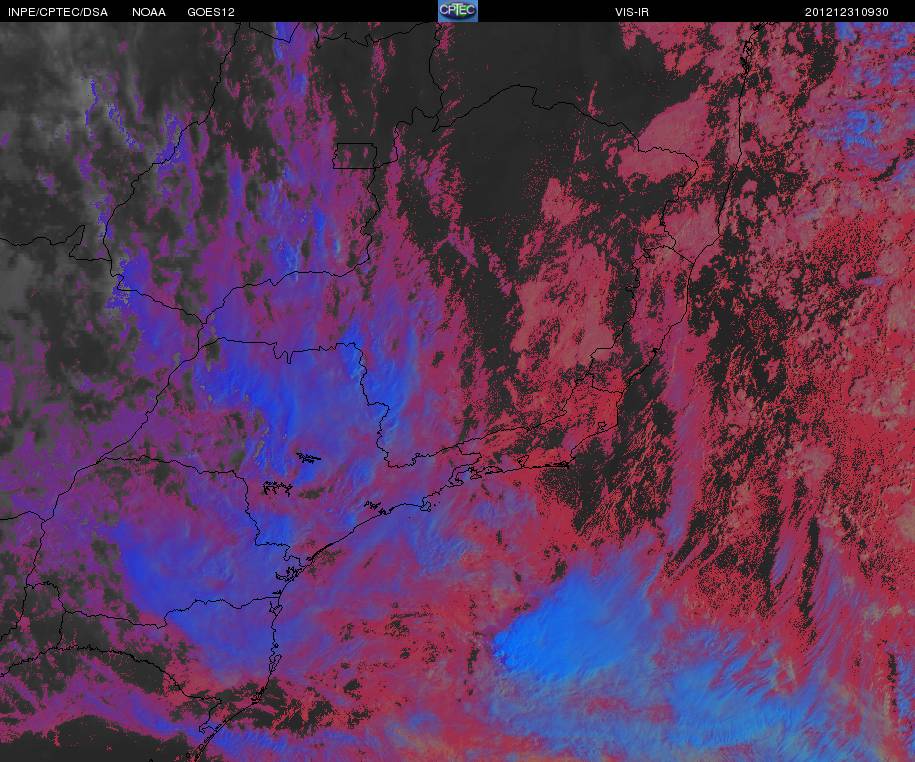Viewport: 915px width, 762px height.
Task: Click the VIS-IR channel label
Action: coord(632,12)
